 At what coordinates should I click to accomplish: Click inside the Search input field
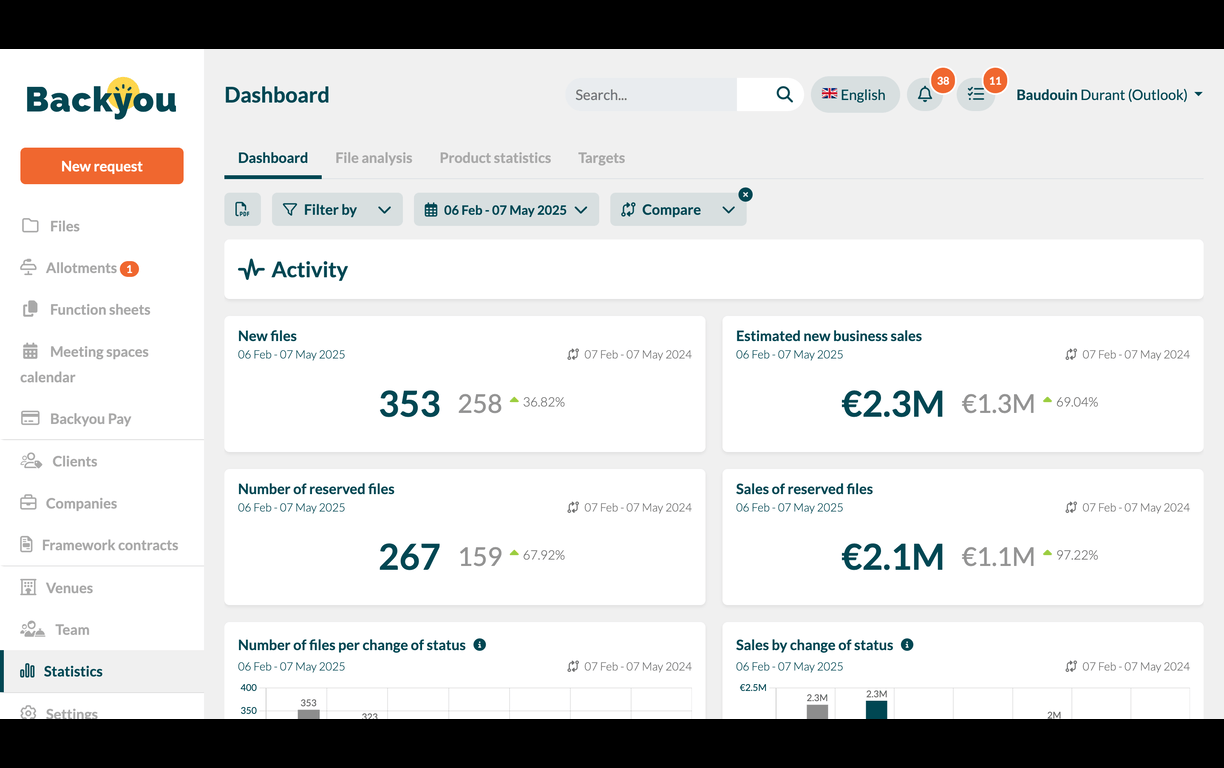(x=651, y=95)
